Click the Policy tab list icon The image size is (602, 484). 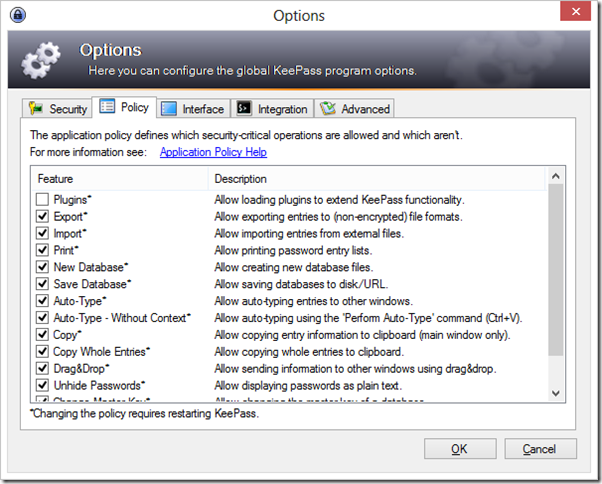point(107,106)
